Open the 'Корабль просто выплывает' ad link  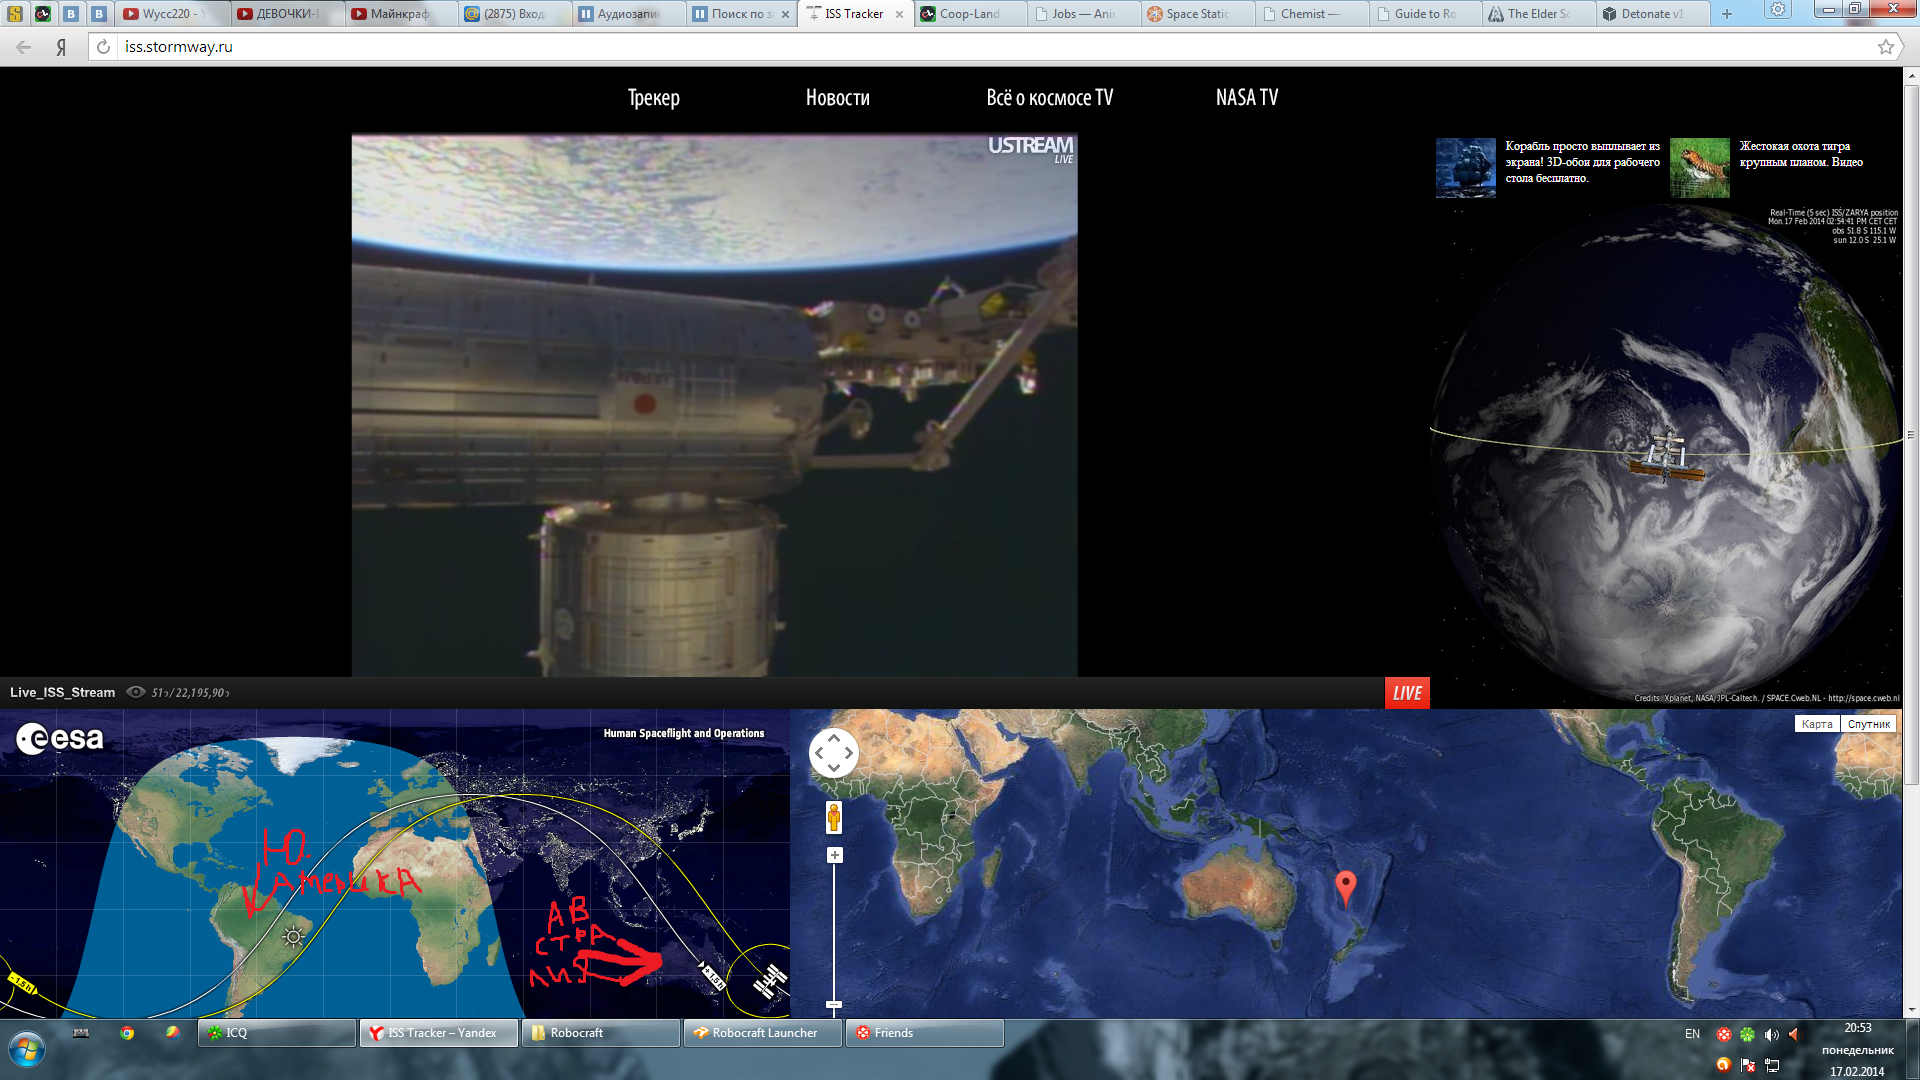[x=1582, y=162]
